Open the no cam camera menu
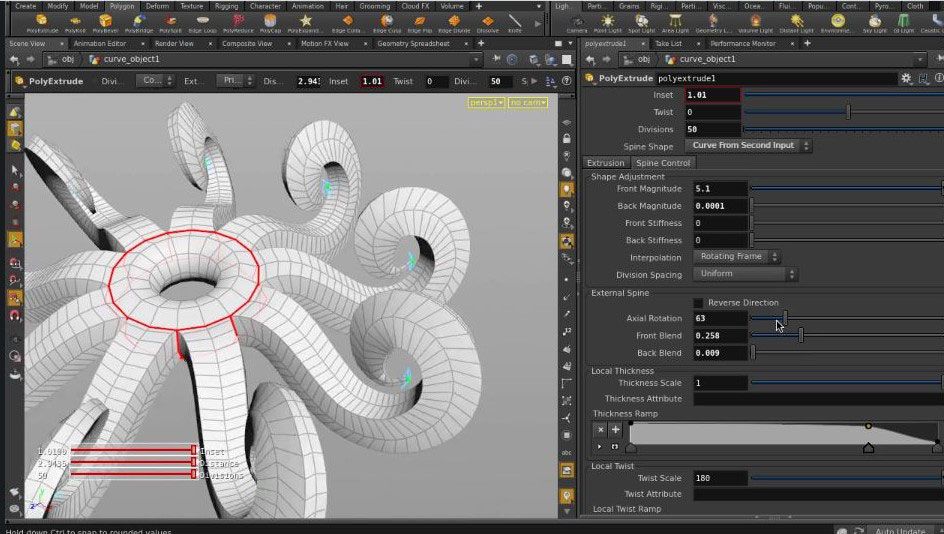The height and width of the screenshot is (534, 944). click(x=528, y=103)
